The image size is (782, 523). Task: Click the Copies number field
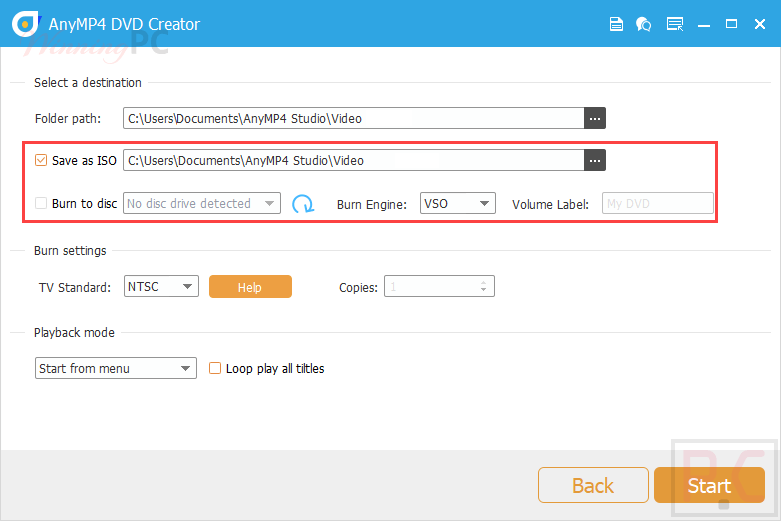439,286
